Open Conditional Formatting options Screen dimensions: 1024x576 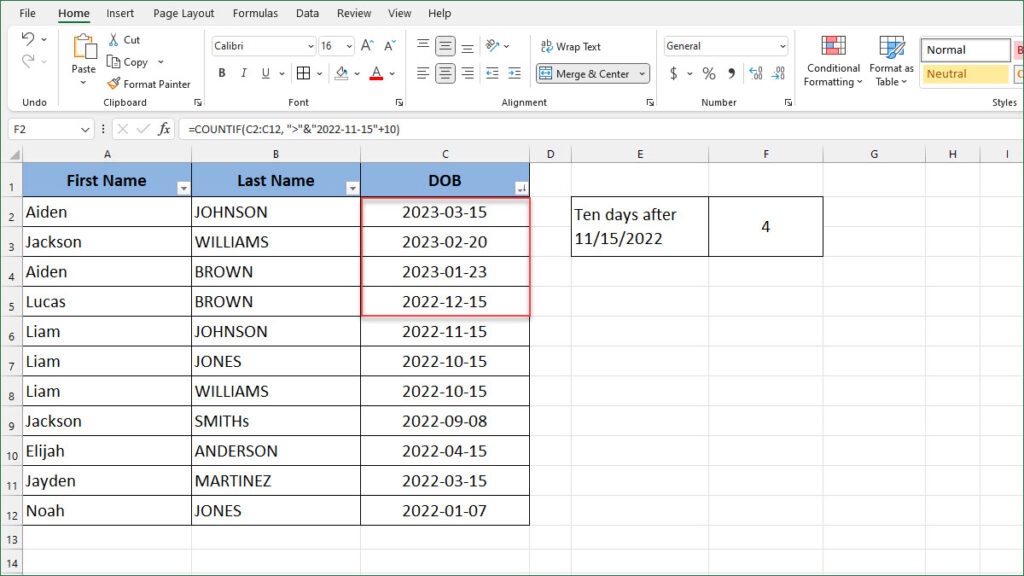(833, 62)
